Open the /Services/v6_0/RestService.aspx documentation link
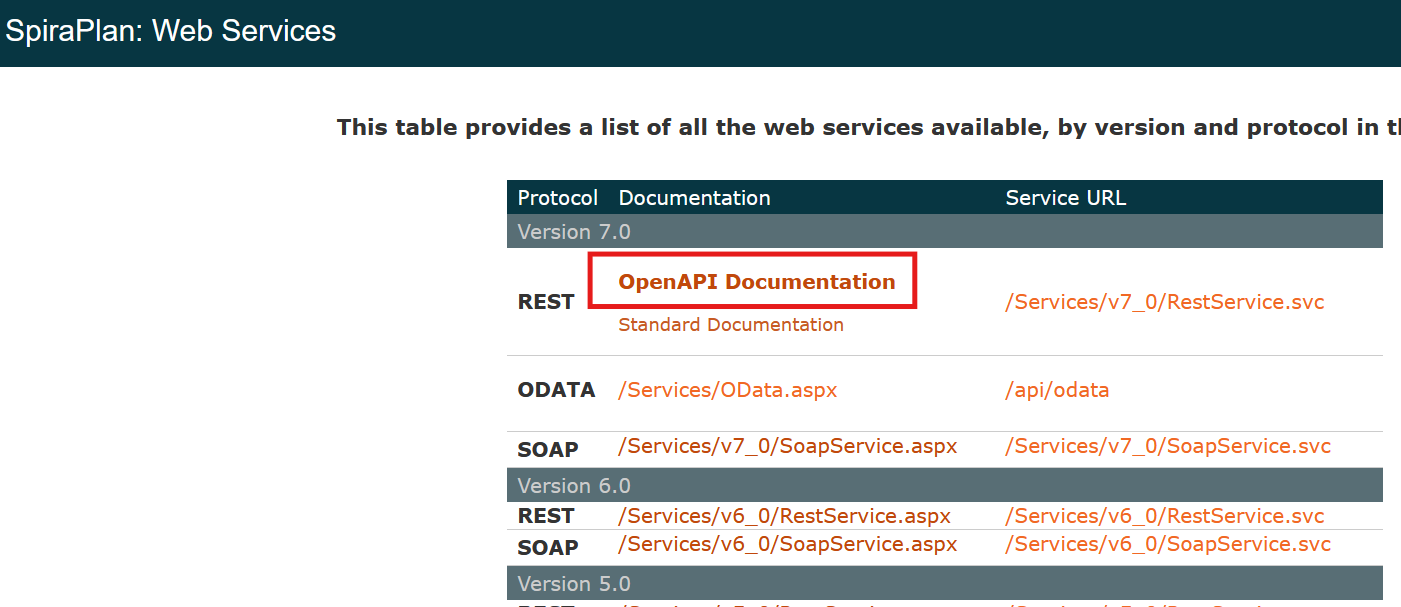The height and width of the screenshot is (607, 1401). coord(784,516)
